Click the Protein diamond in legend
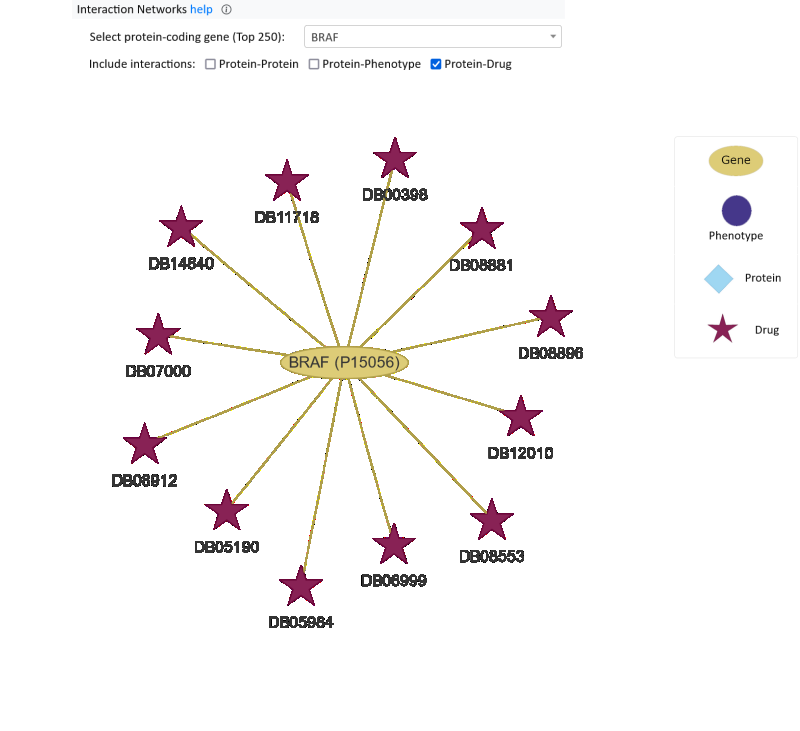 [719, 279]
